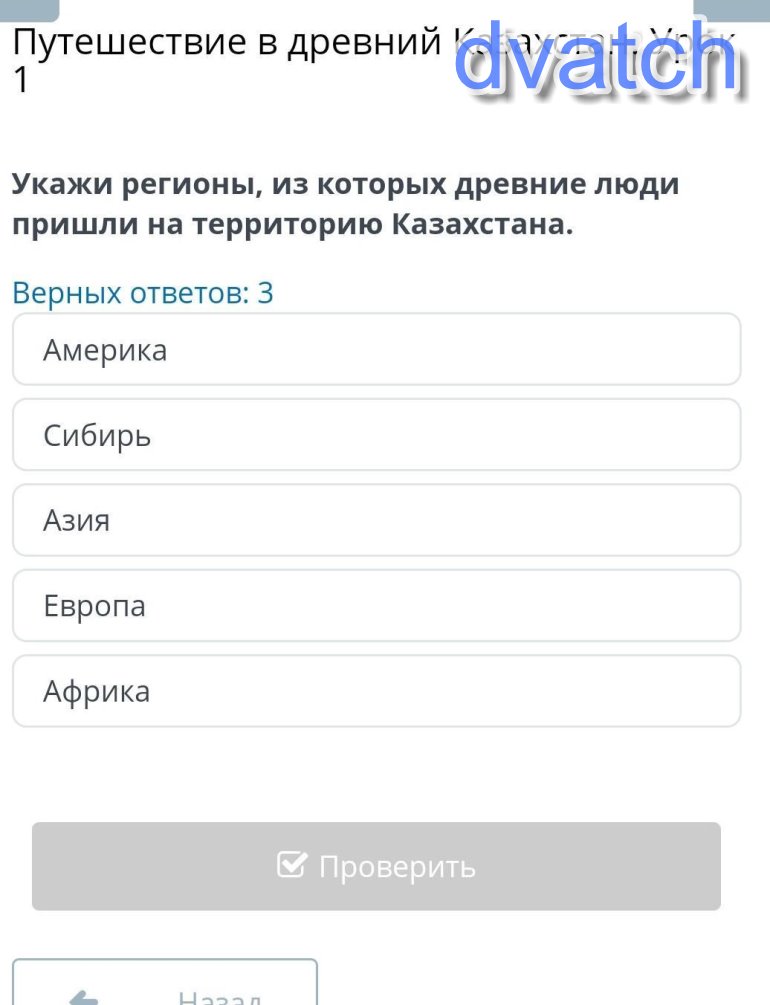Image resolution: width=770 pixels, height=1005 pixels.
Task: Click the checkmark icon beside Проверить
Action: tap(291, 865)
